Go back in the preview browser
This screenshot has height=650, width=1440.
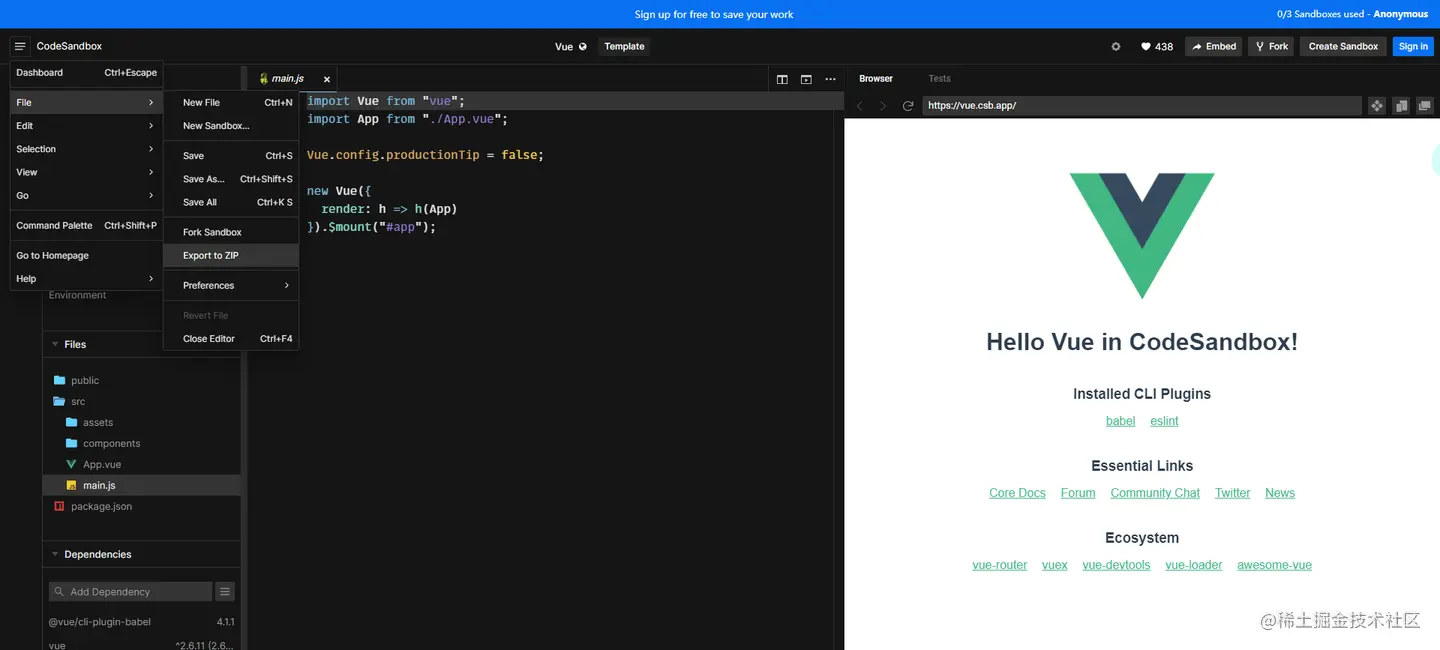[x=859, y=105]
